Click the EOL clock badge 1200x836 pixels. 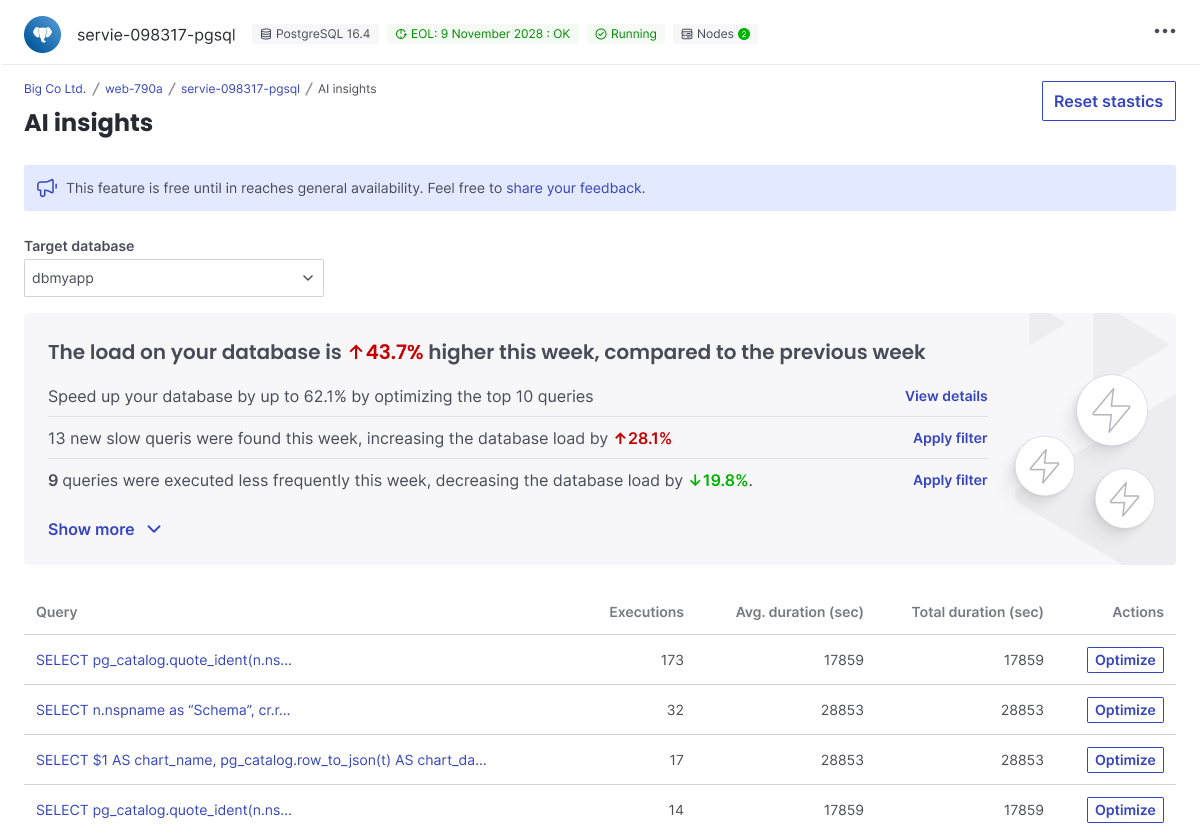(402, 33)
